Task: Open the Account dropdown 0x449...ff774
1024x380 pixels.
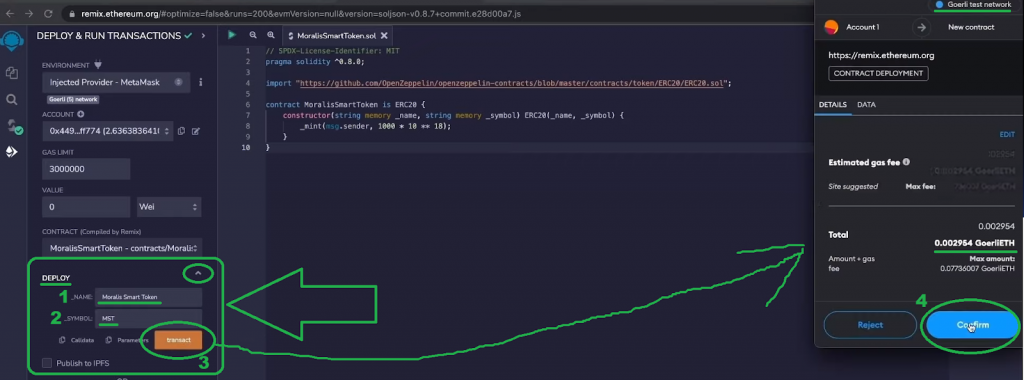Action: tap(108, 131)
